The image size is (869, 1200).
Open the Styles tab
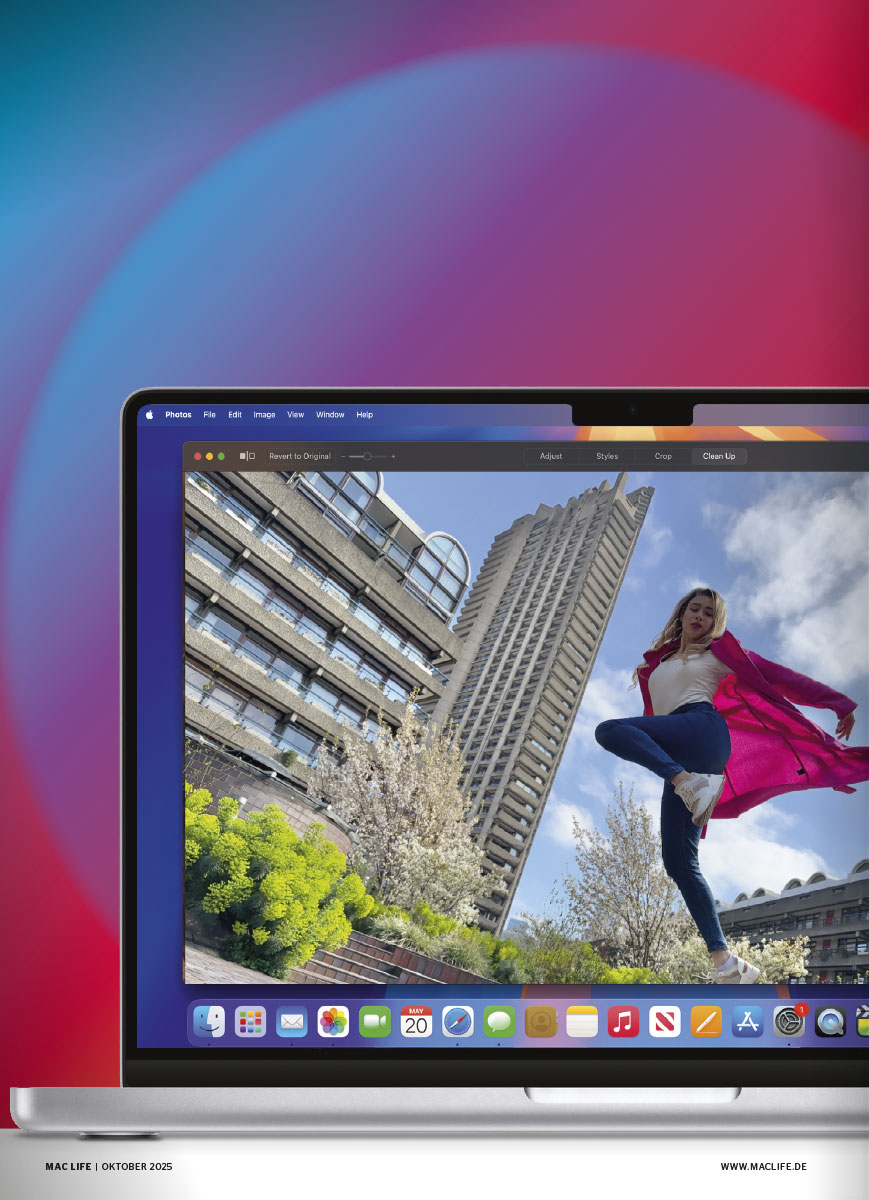[607, 456]
